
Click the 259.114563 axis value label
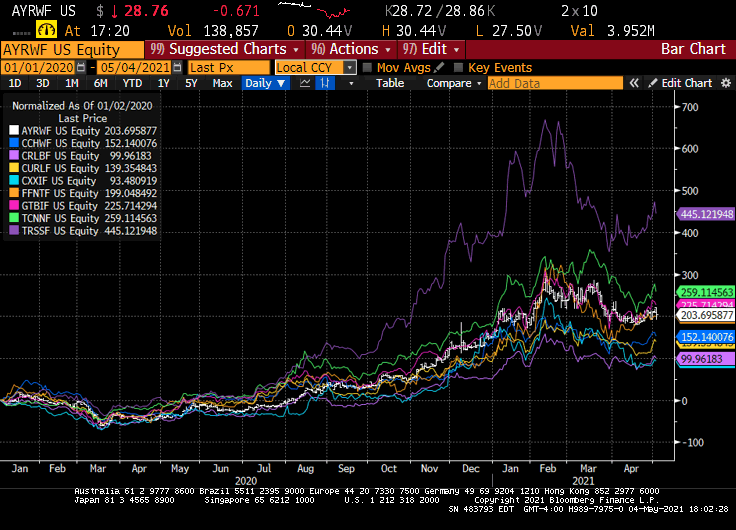[706, 292]
